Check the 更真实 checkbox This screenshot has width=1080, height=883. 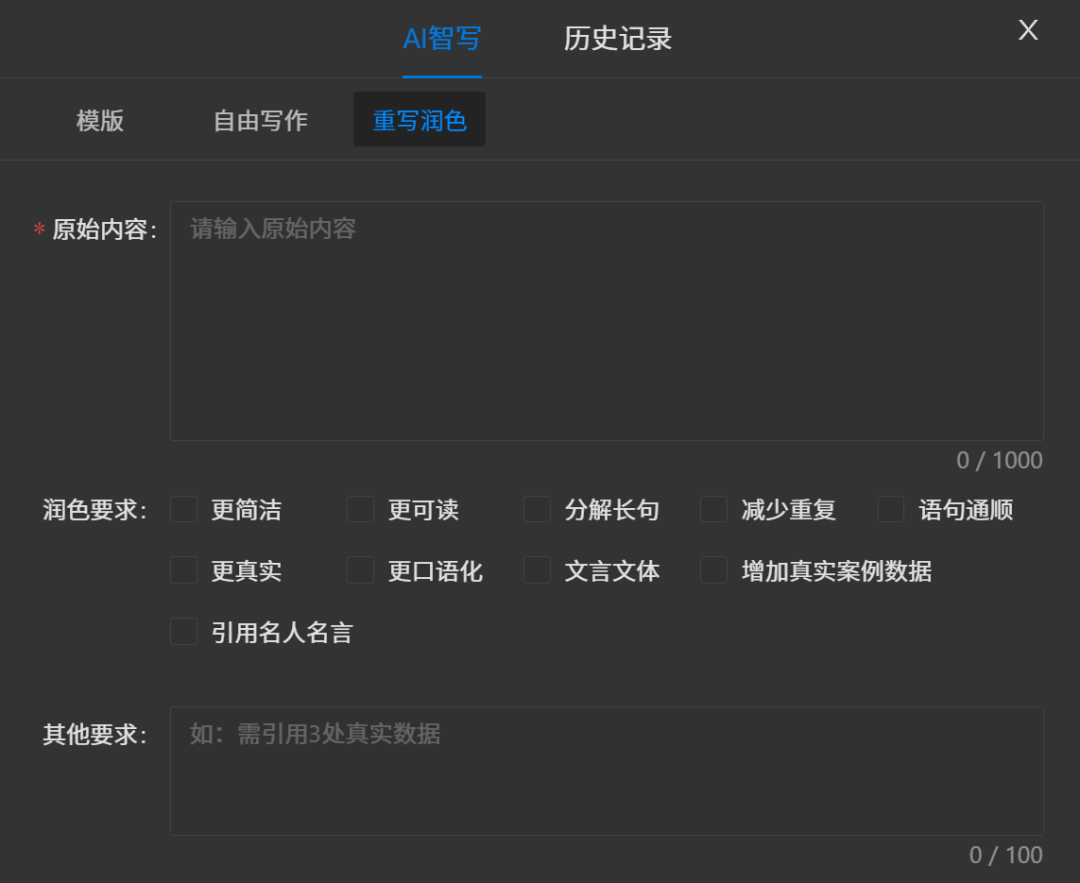184,571
